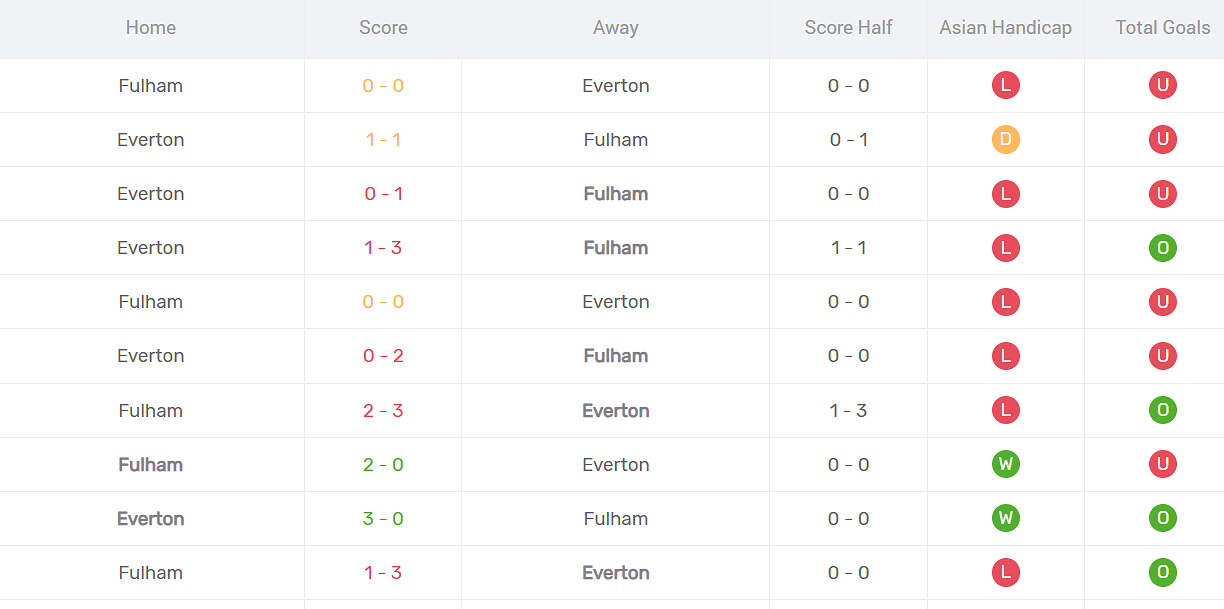Click the red L badge in the 2 - 3 row

pos(1005,410)
